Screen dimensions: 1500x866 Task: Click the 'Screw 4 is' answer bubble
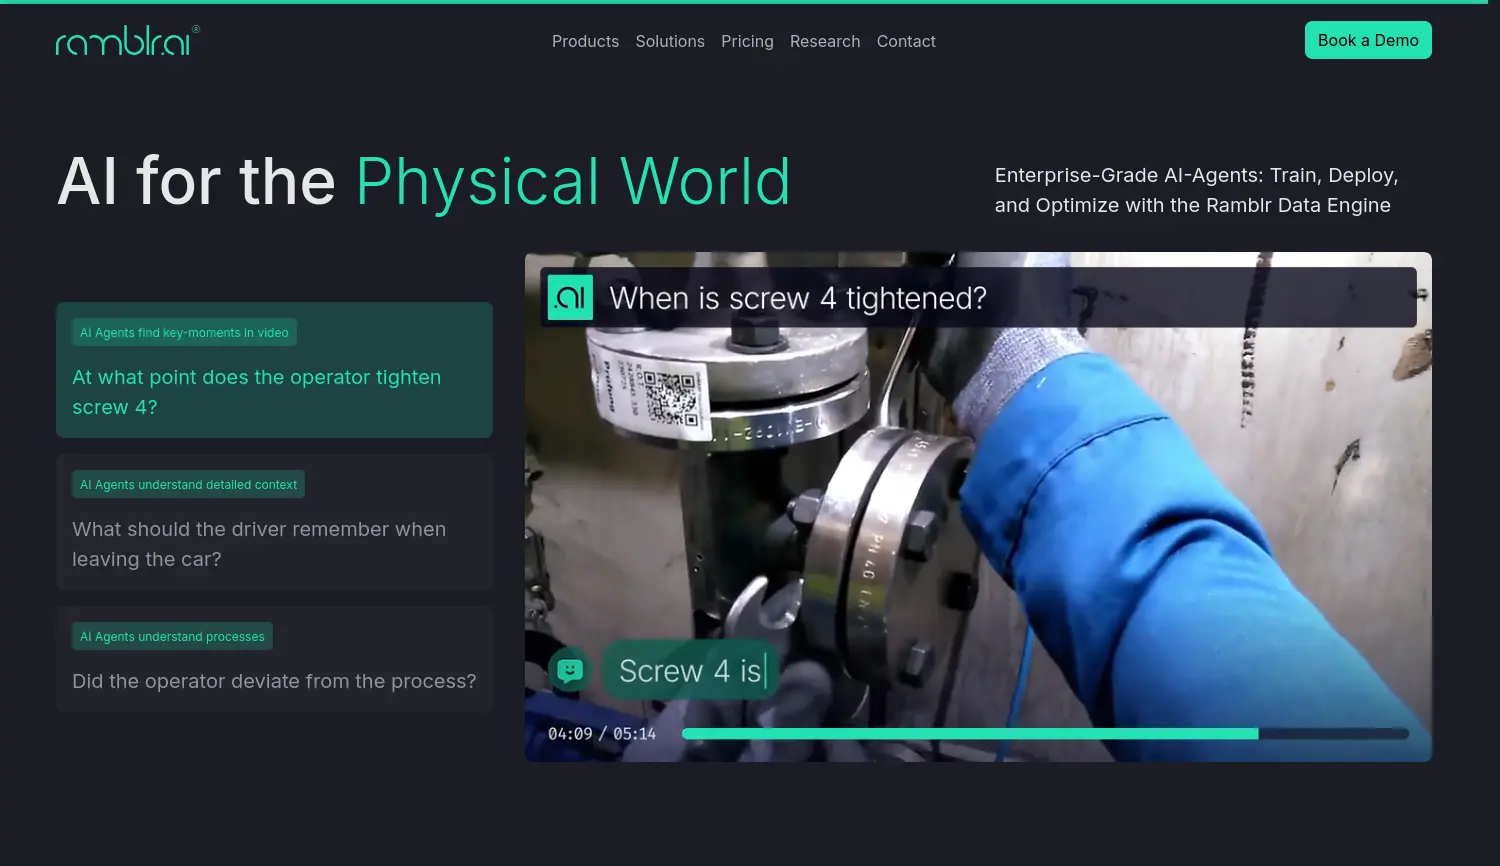[x=691, y=670]
